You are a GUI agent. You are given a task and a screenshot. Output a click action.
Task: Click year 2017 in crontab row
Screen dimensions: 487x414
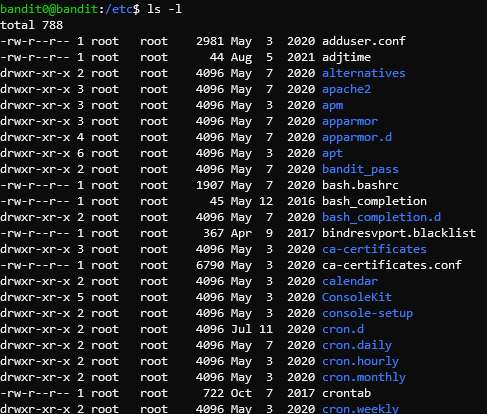(x=301, y=393)
